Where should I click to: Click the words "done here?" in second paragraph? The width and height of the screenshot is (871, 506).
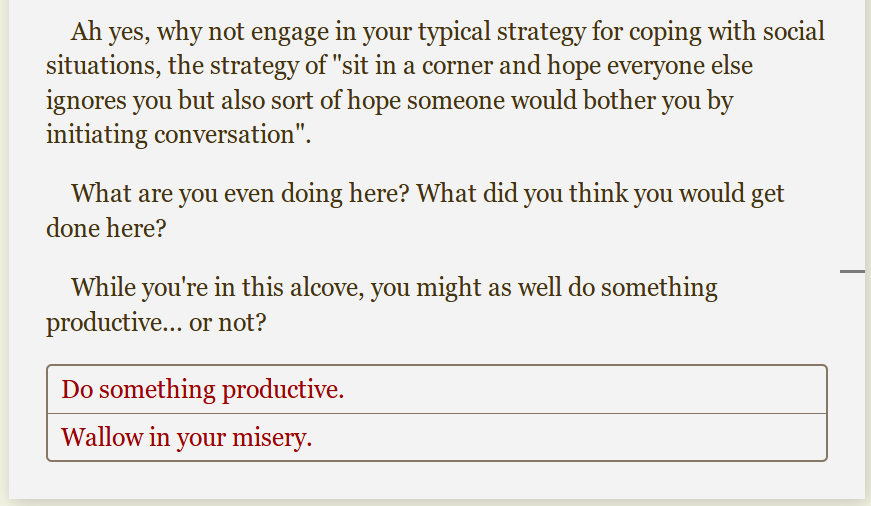[105, 228]
